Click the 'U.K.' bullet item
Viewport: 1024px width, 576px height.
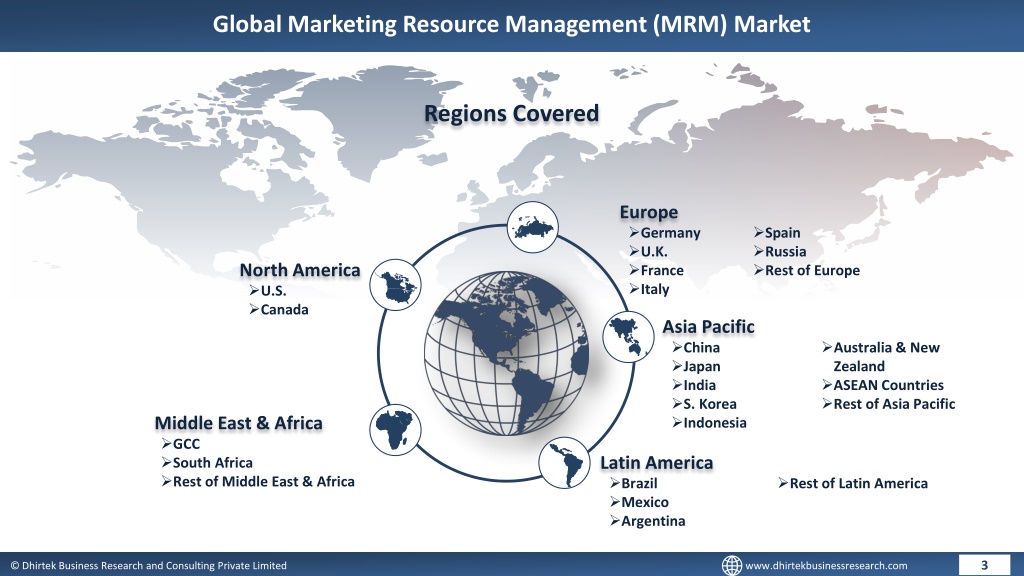point(648,252)
